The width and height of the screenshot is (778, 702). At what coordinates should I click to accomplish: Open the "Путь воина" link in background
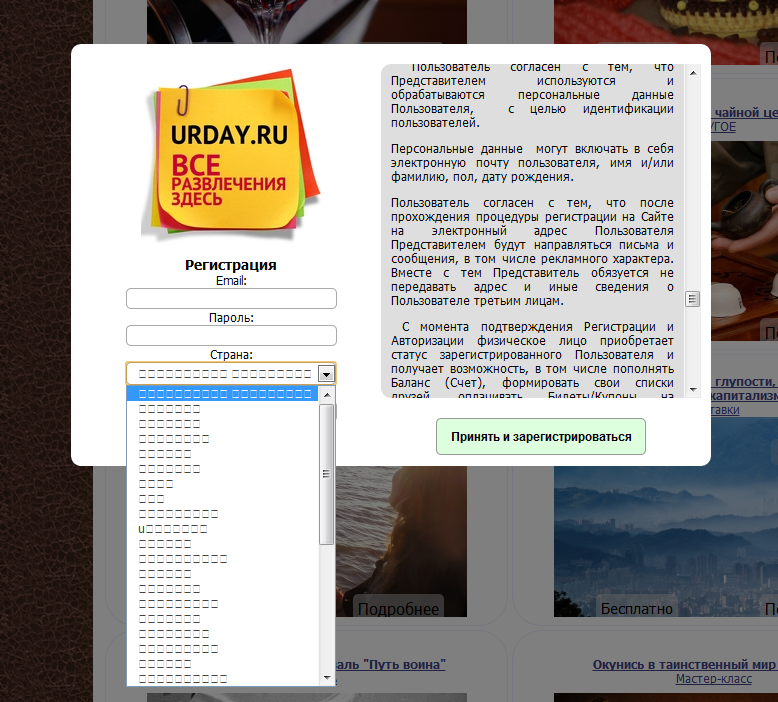click(391, 664)
